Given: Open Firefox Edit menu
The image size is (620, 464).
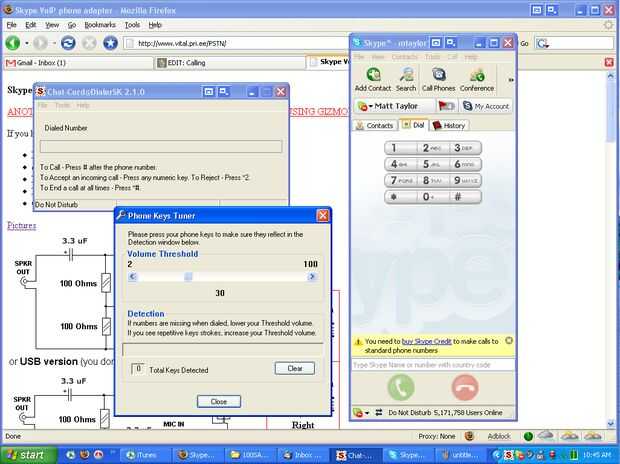Looking at the screenshot, I should pos(30,25).
